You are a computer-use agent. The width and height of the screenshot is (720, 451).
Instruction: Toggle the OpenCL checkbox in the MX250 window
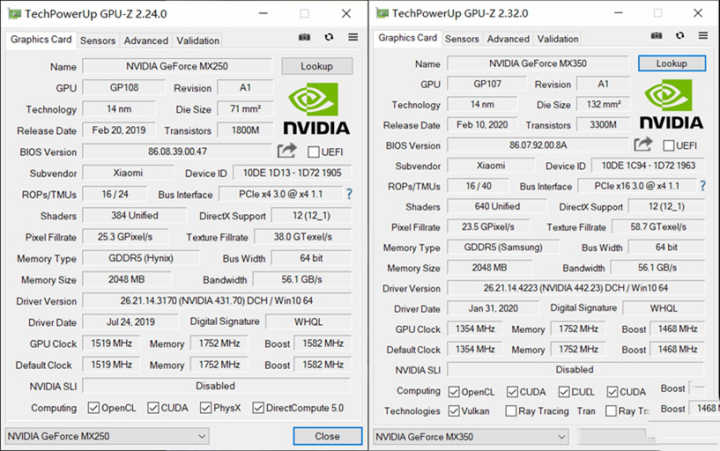click(93, 407)
